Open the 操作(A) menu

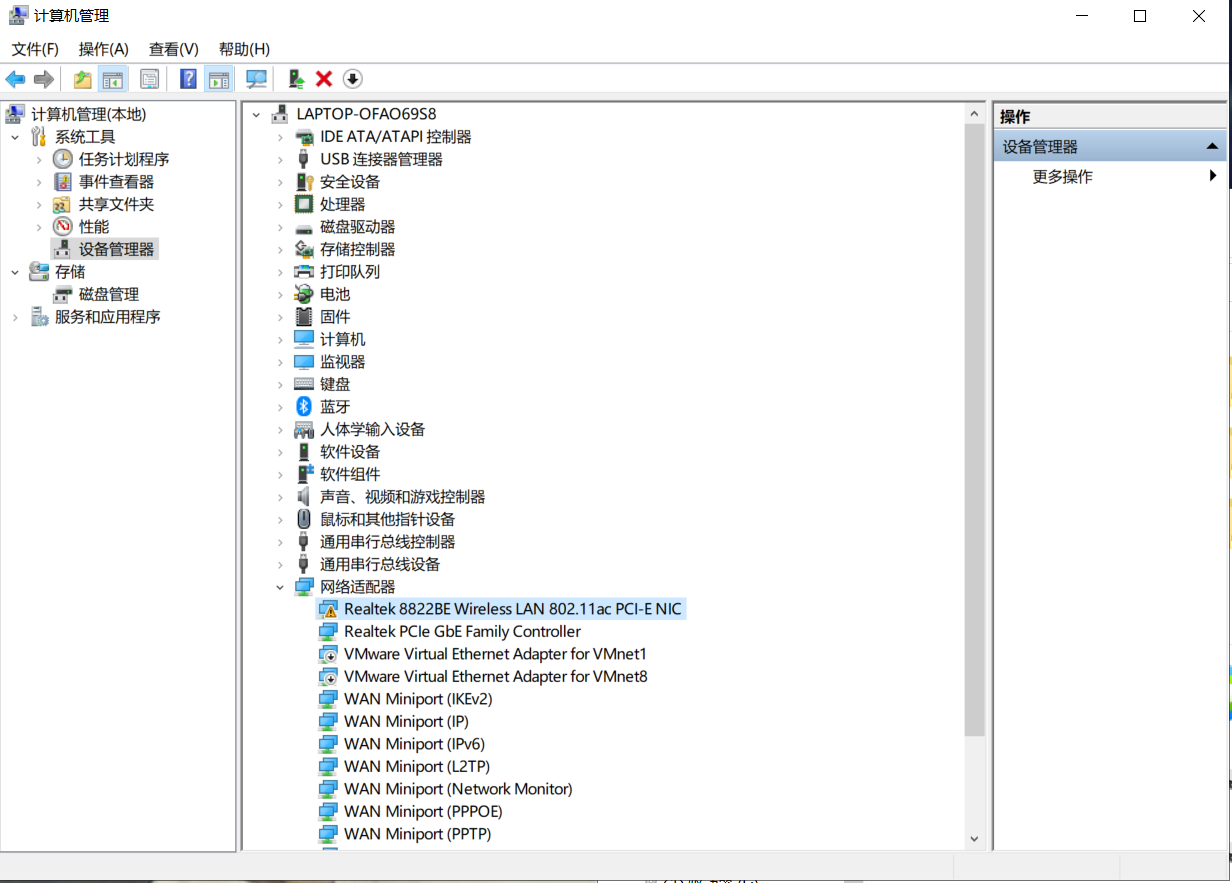(x=104, y=49)
